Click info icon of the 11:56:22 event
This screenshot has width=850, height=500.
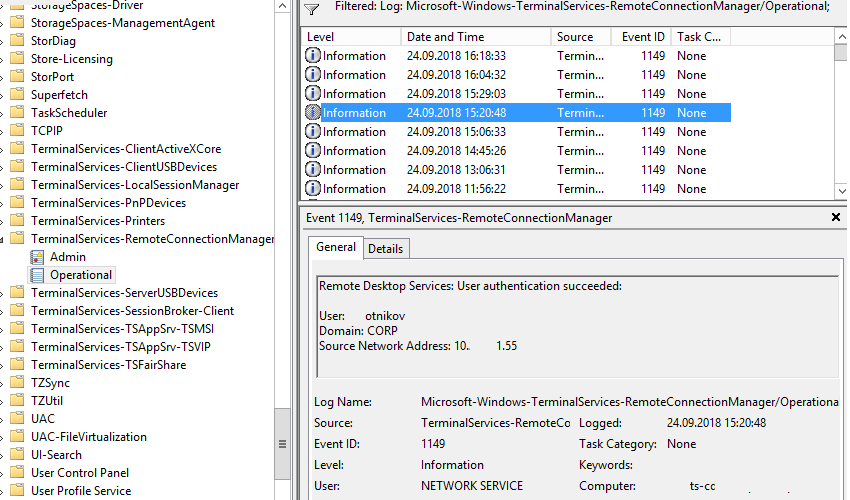click(313, 189)
